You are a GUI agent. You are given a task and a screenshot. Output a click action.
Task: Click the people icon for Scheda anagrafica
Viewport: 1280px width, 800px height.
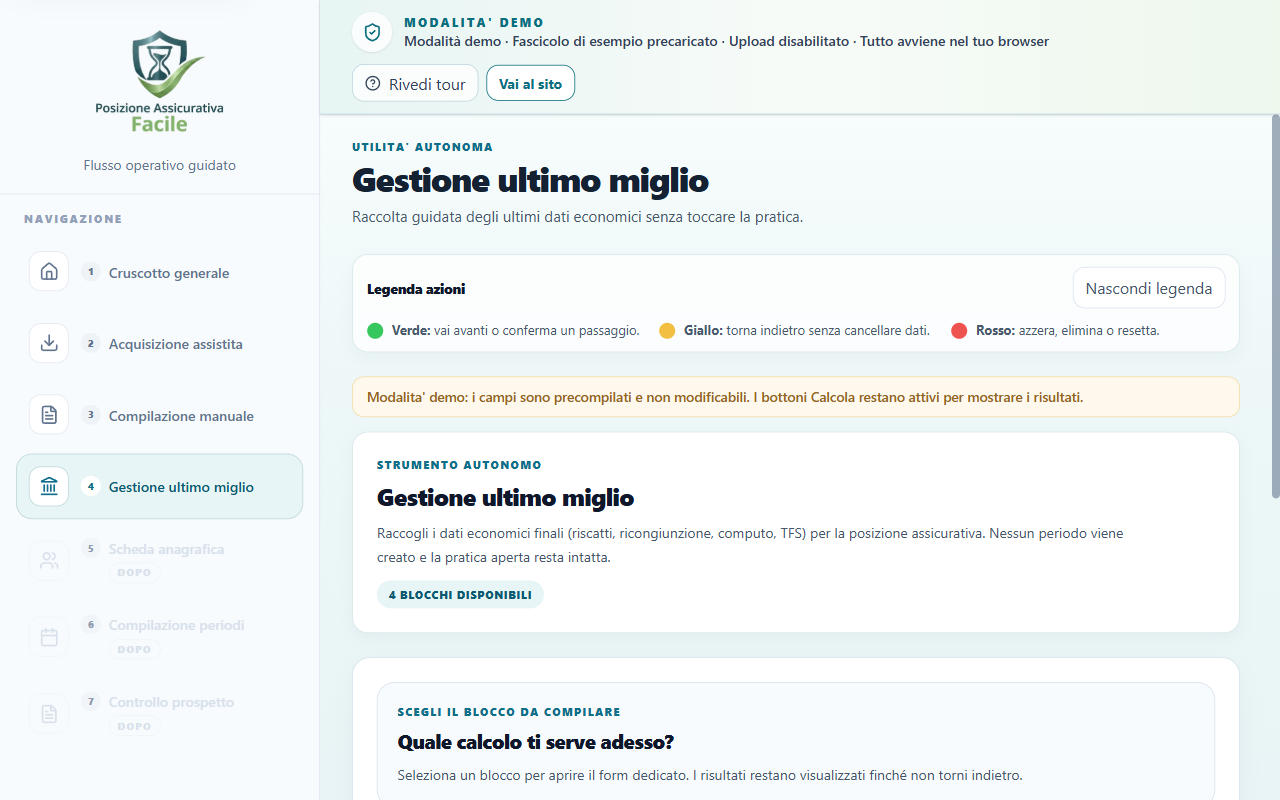49,560
